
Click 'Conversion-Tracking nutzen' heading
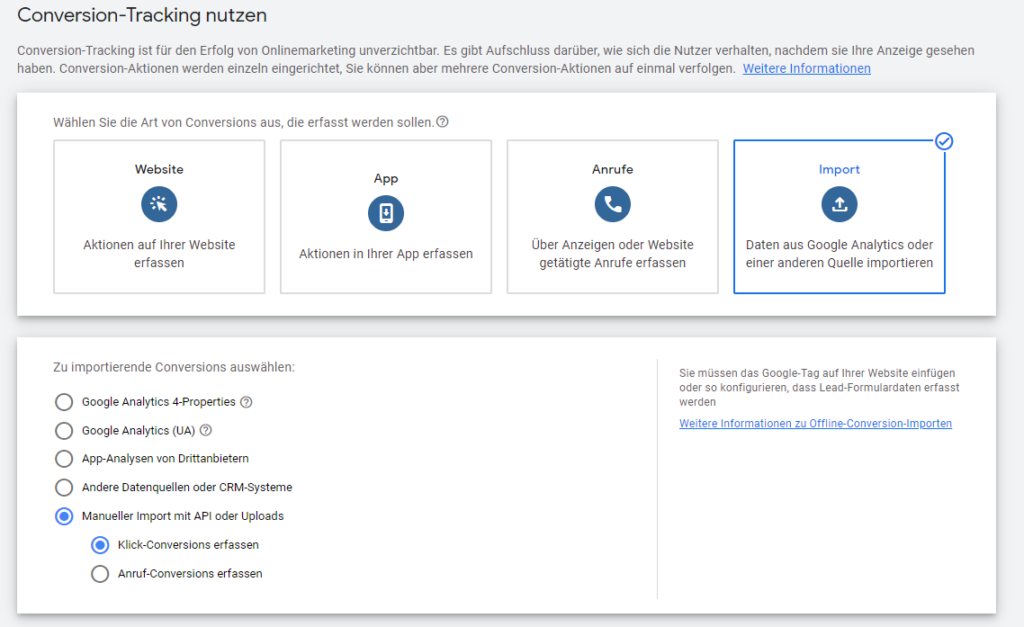pyautogui.click(x=142, y=15)
